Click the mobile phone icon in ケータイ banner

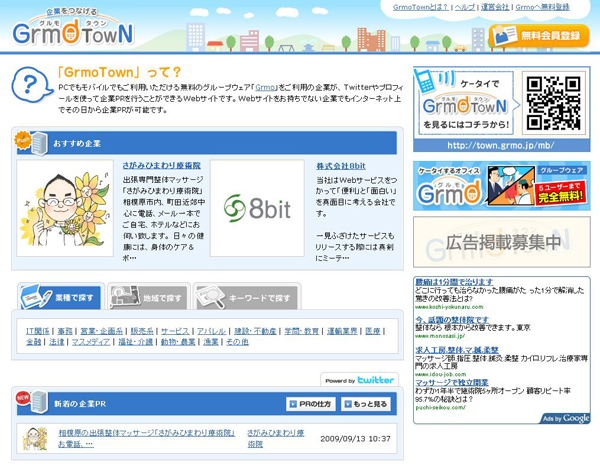pos(426,81)
